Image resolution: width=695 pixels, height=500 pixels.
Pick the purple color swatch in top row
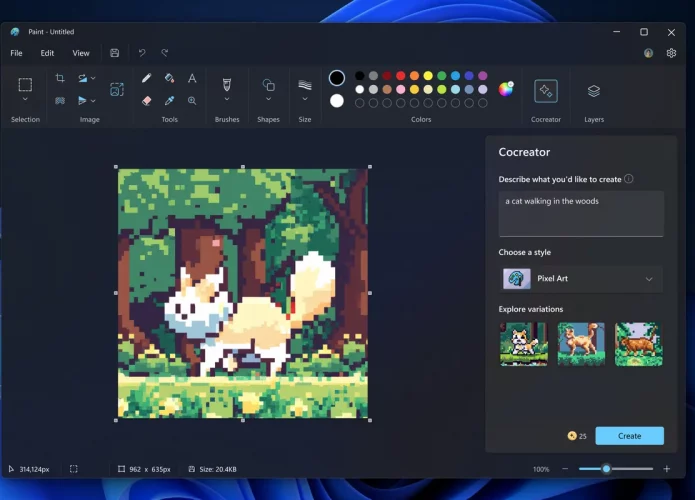click(x=483, y=76)
